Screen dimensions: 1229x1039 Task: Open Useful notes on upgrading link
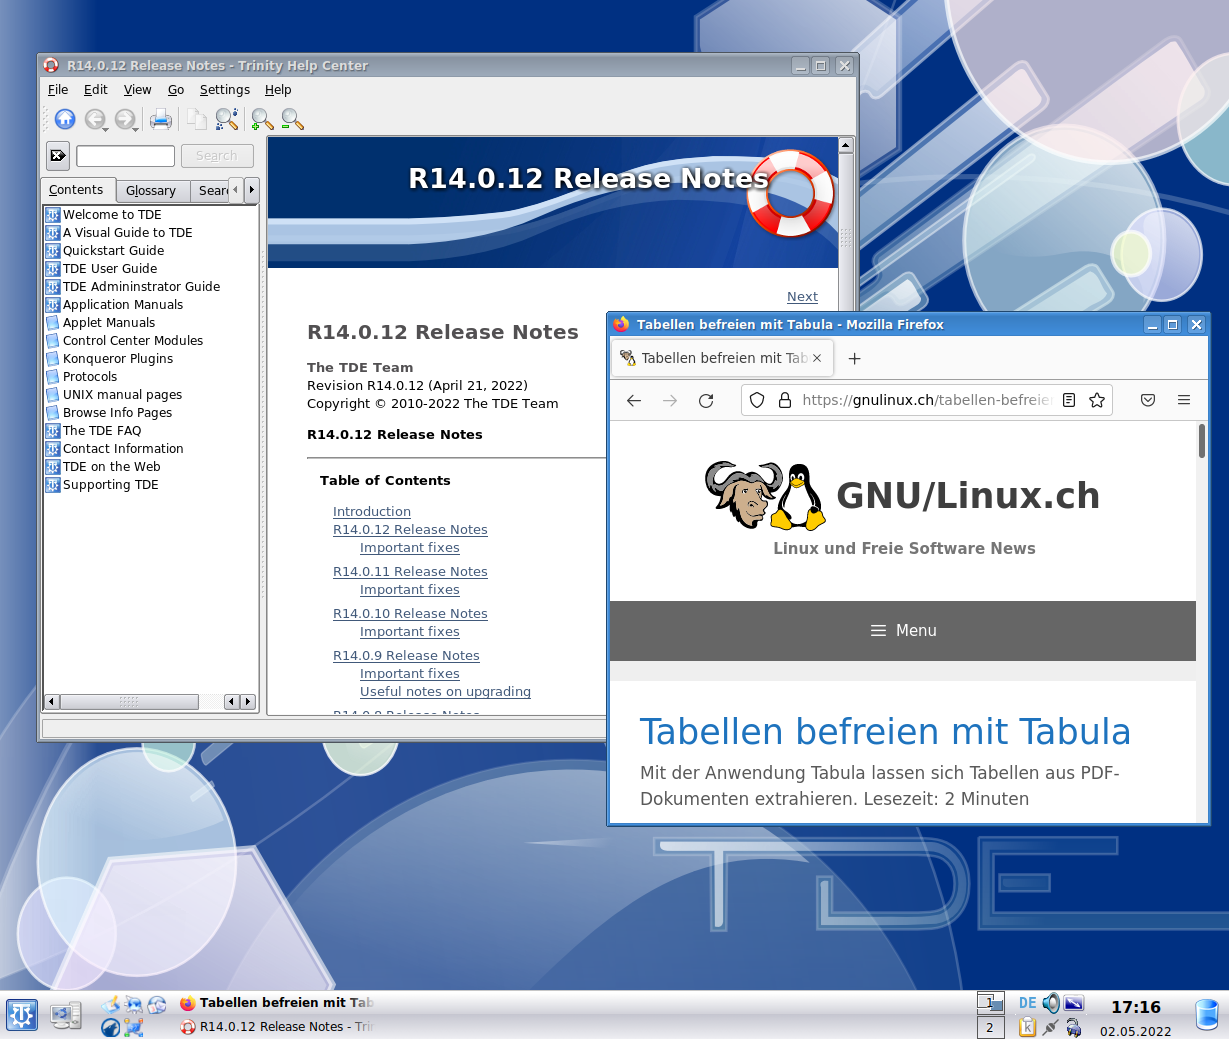pyautogui.click(x=445, y=692)
